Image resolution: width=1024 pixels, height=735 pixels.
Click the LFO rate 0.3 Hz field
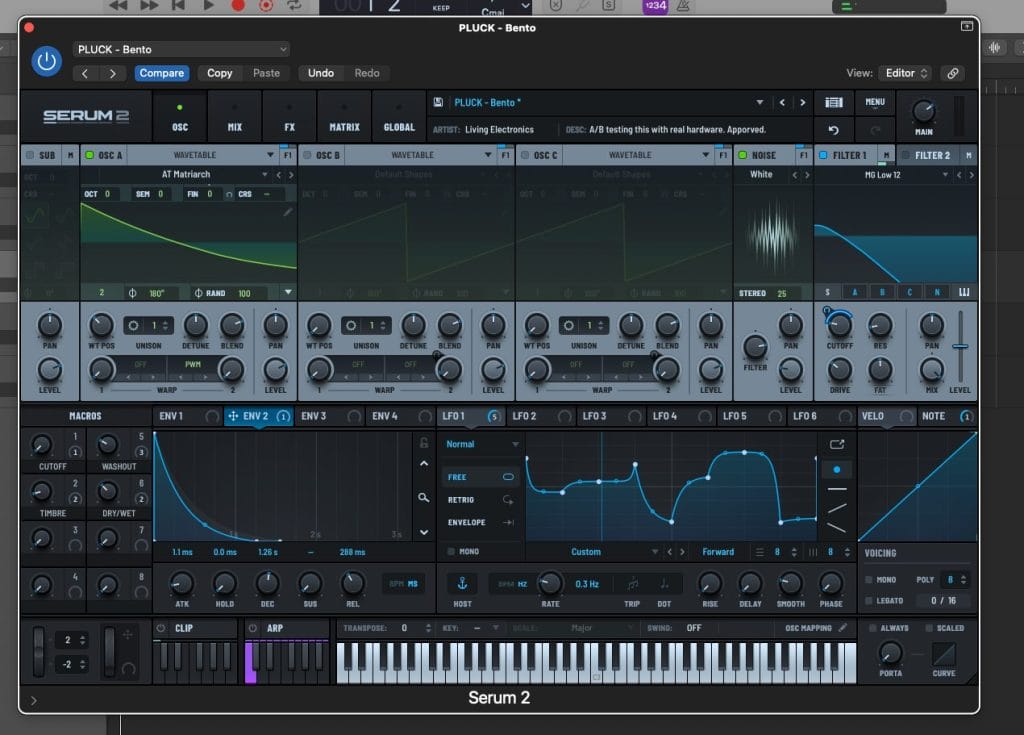click(x=586, y=583)
